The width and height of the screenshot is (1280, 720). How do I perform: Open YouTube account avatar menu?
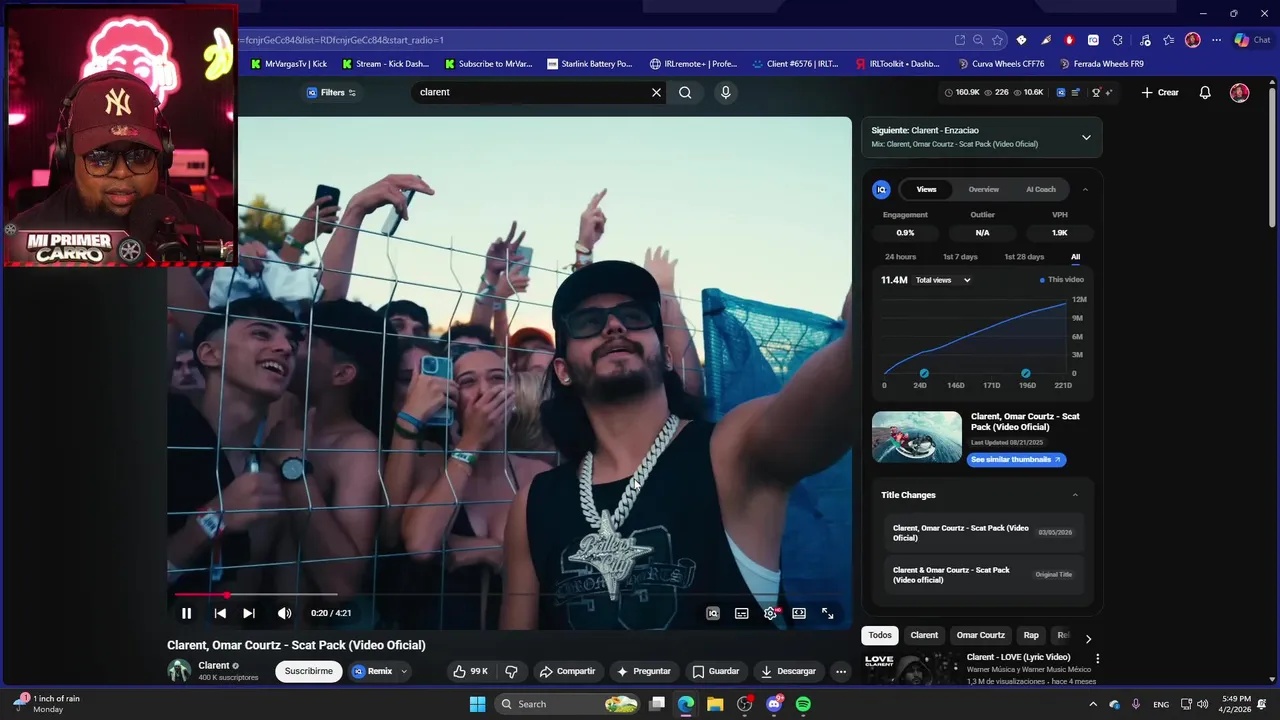pyautogui.click(x=1240, y=92)
